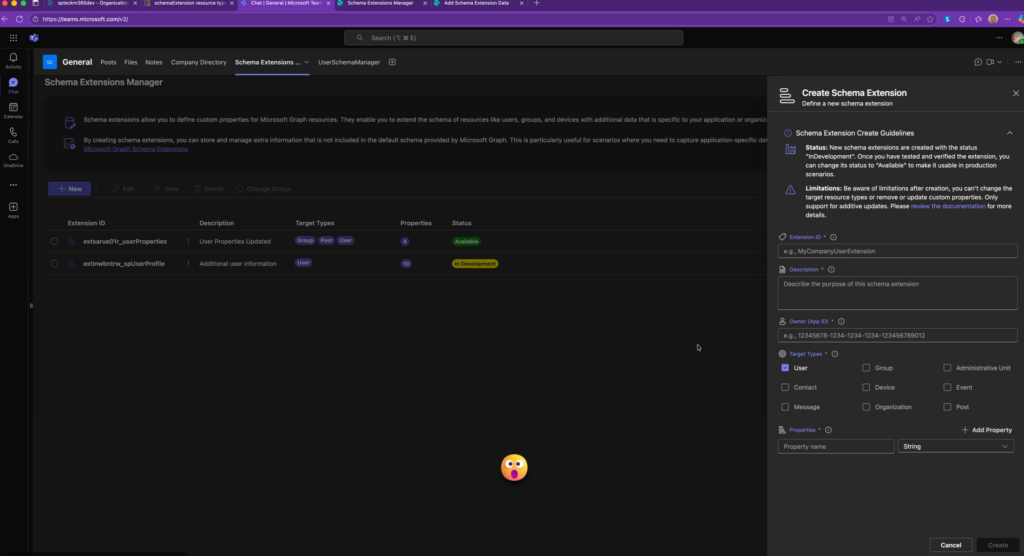The width and height of the screenshot is (1024, 556).
Task: Click the info icon next to Extension ID
Action: coord(833,237)
